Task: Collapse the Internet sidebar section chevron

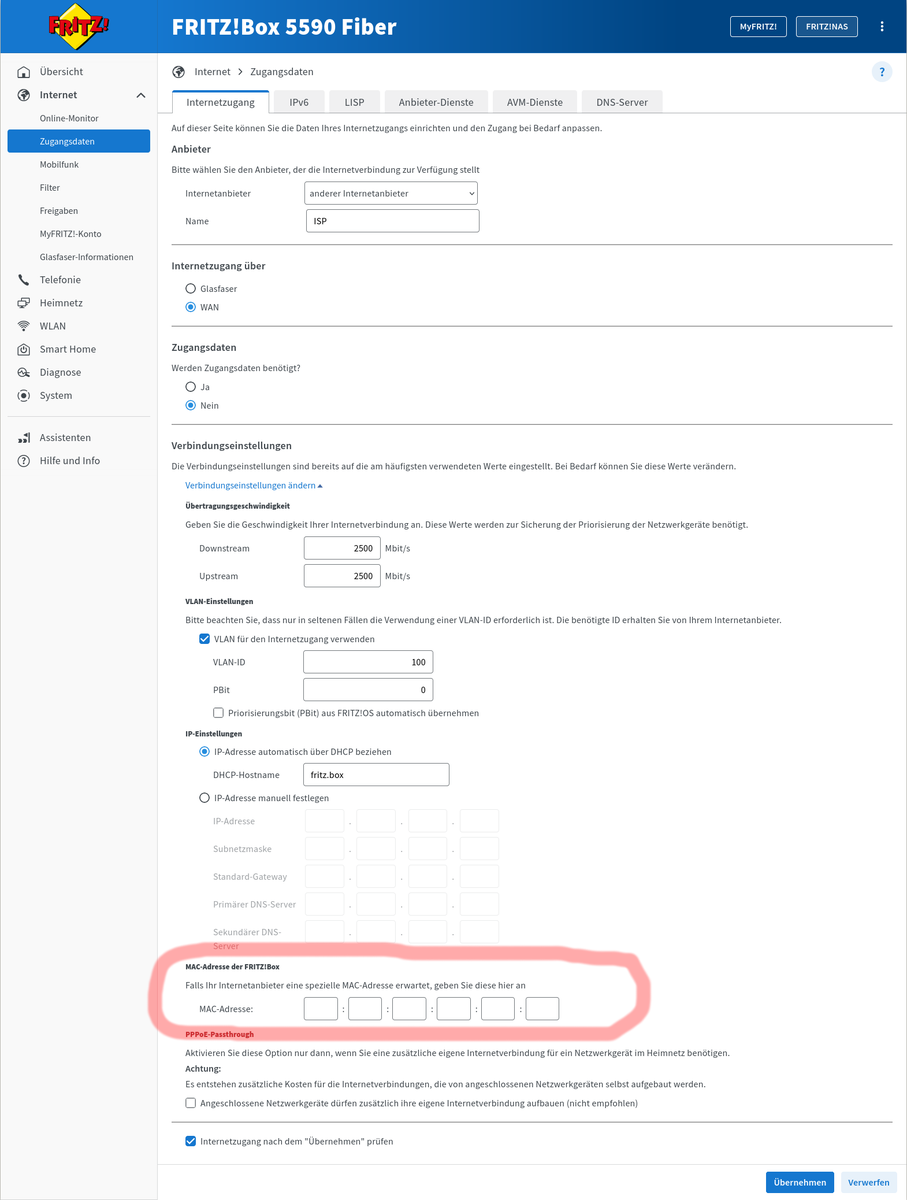Action: pos(140,95)
